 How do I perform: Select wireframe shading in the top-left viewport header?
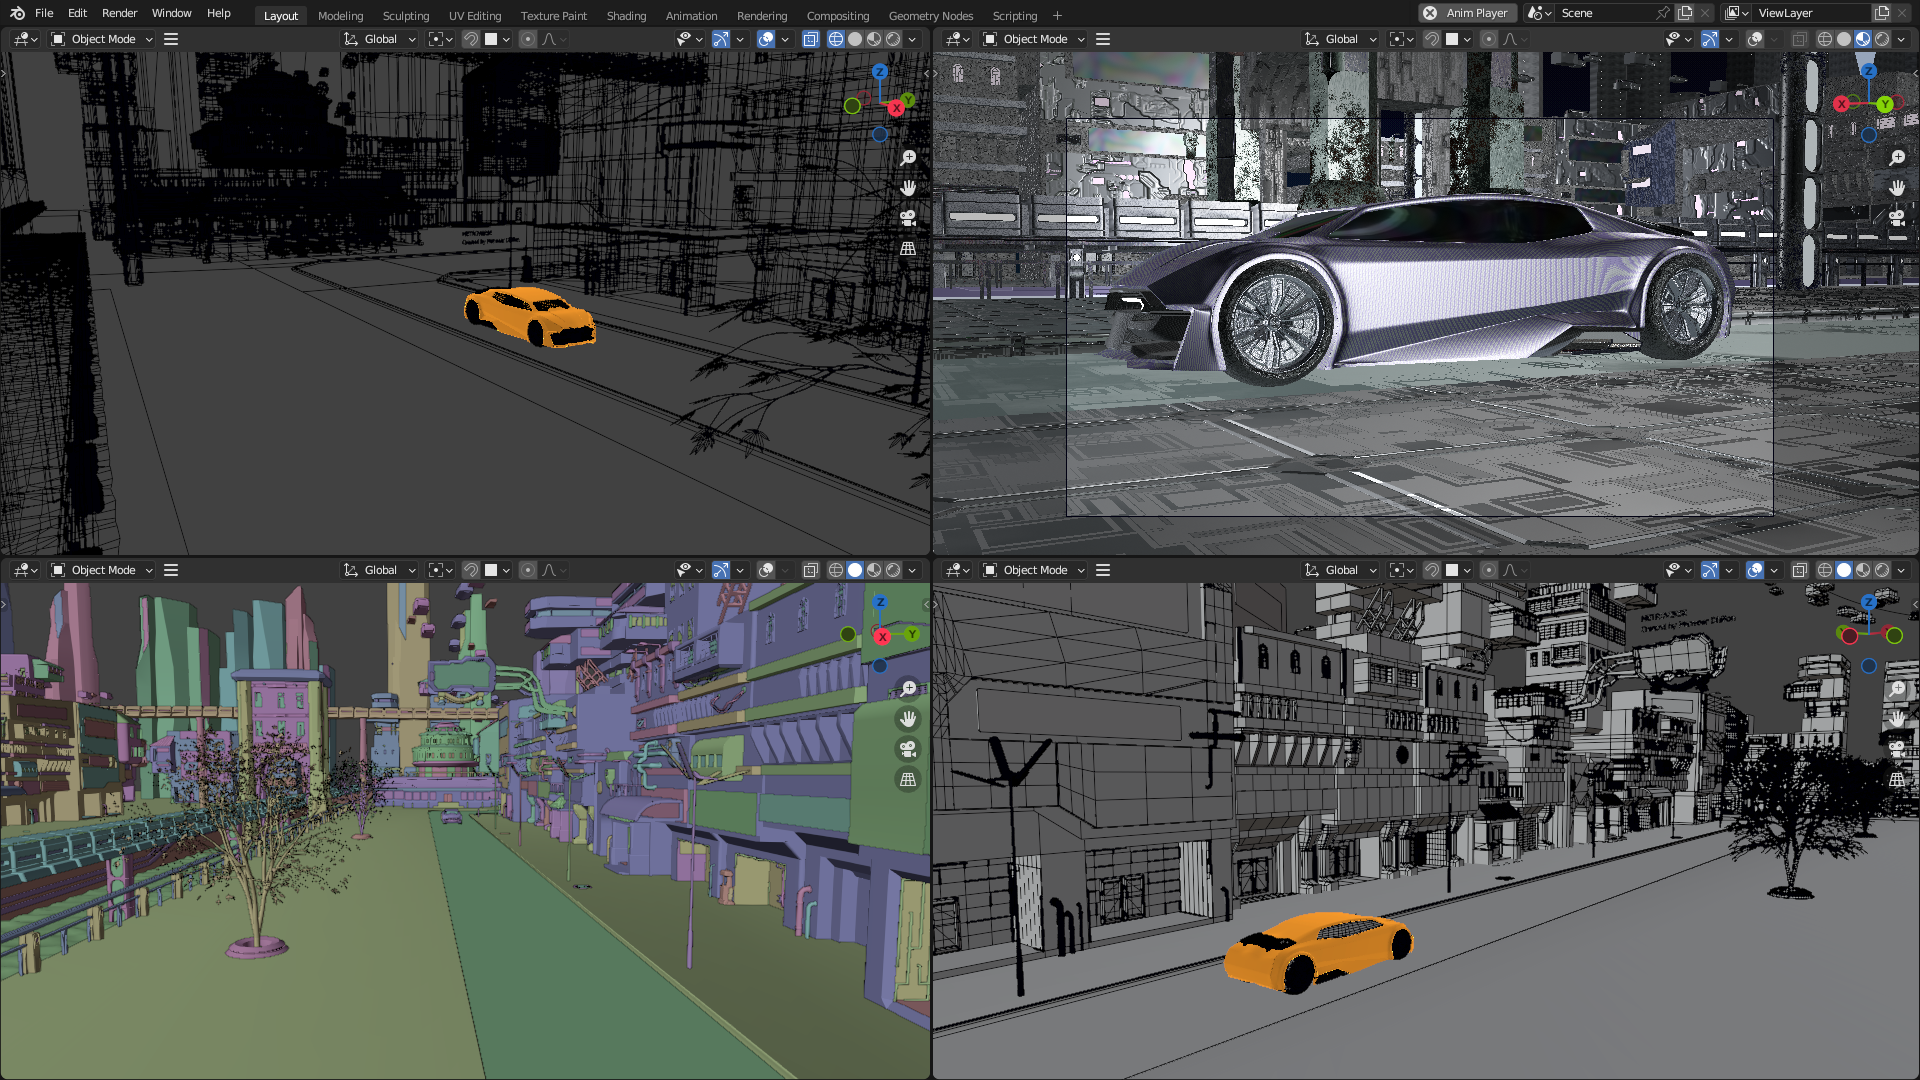pyautogui.click(x=836, y=39)
